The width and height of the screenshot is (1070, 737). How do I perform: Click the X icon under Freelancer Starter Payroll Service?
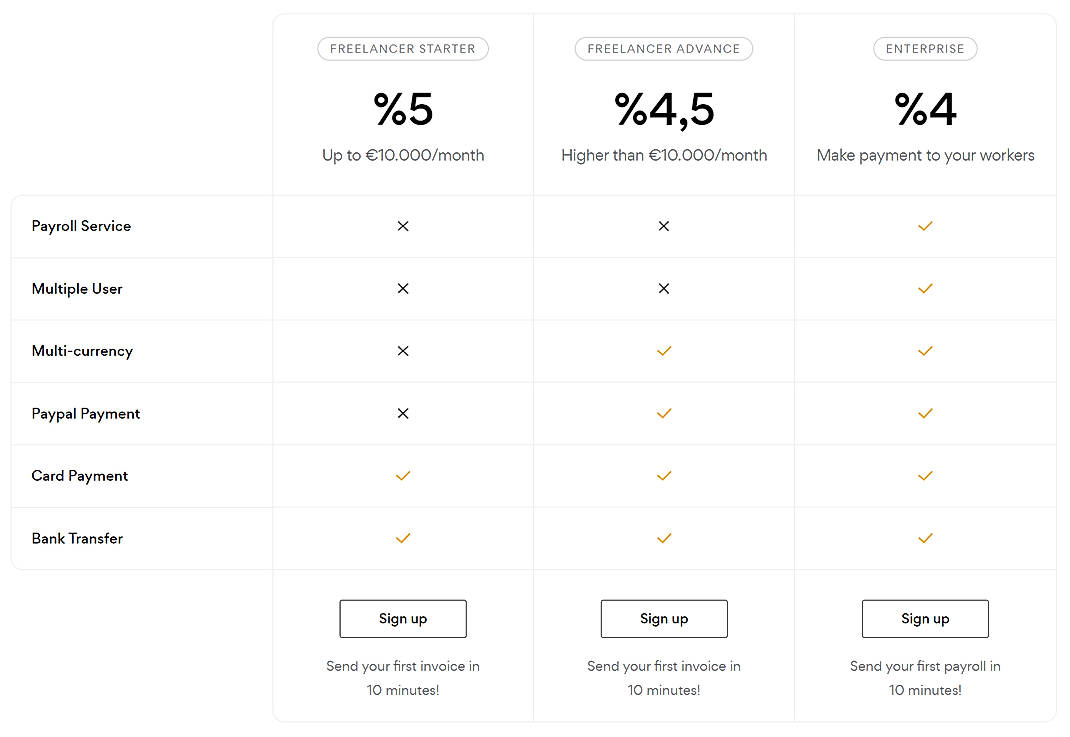point(403,226)
